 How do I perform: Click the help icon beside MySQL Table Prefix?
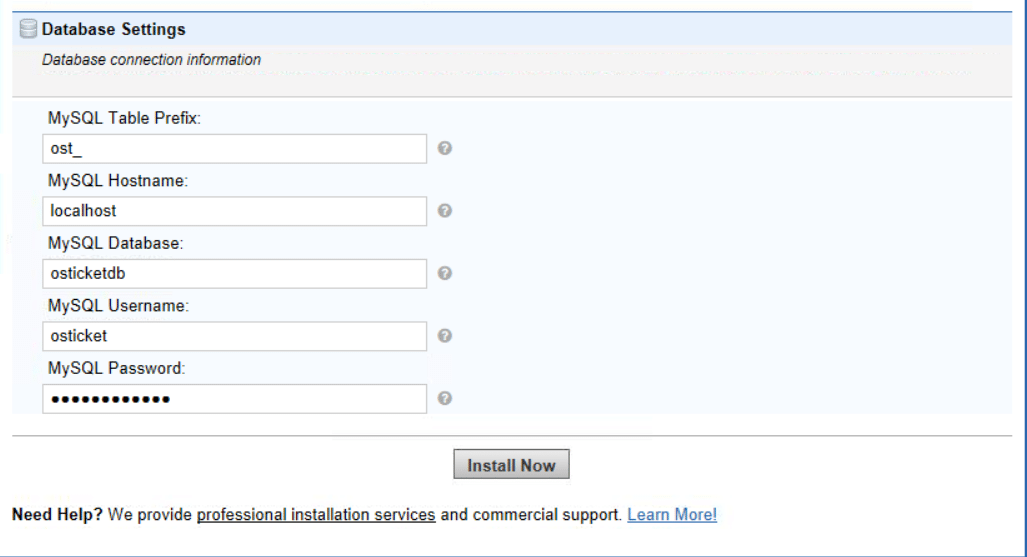point(445,148)
